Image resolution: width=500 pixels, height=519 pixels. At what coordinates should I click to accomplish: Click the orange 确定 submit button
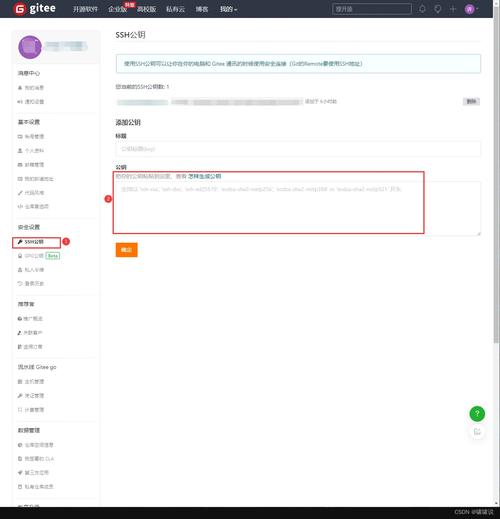(126, 250)
